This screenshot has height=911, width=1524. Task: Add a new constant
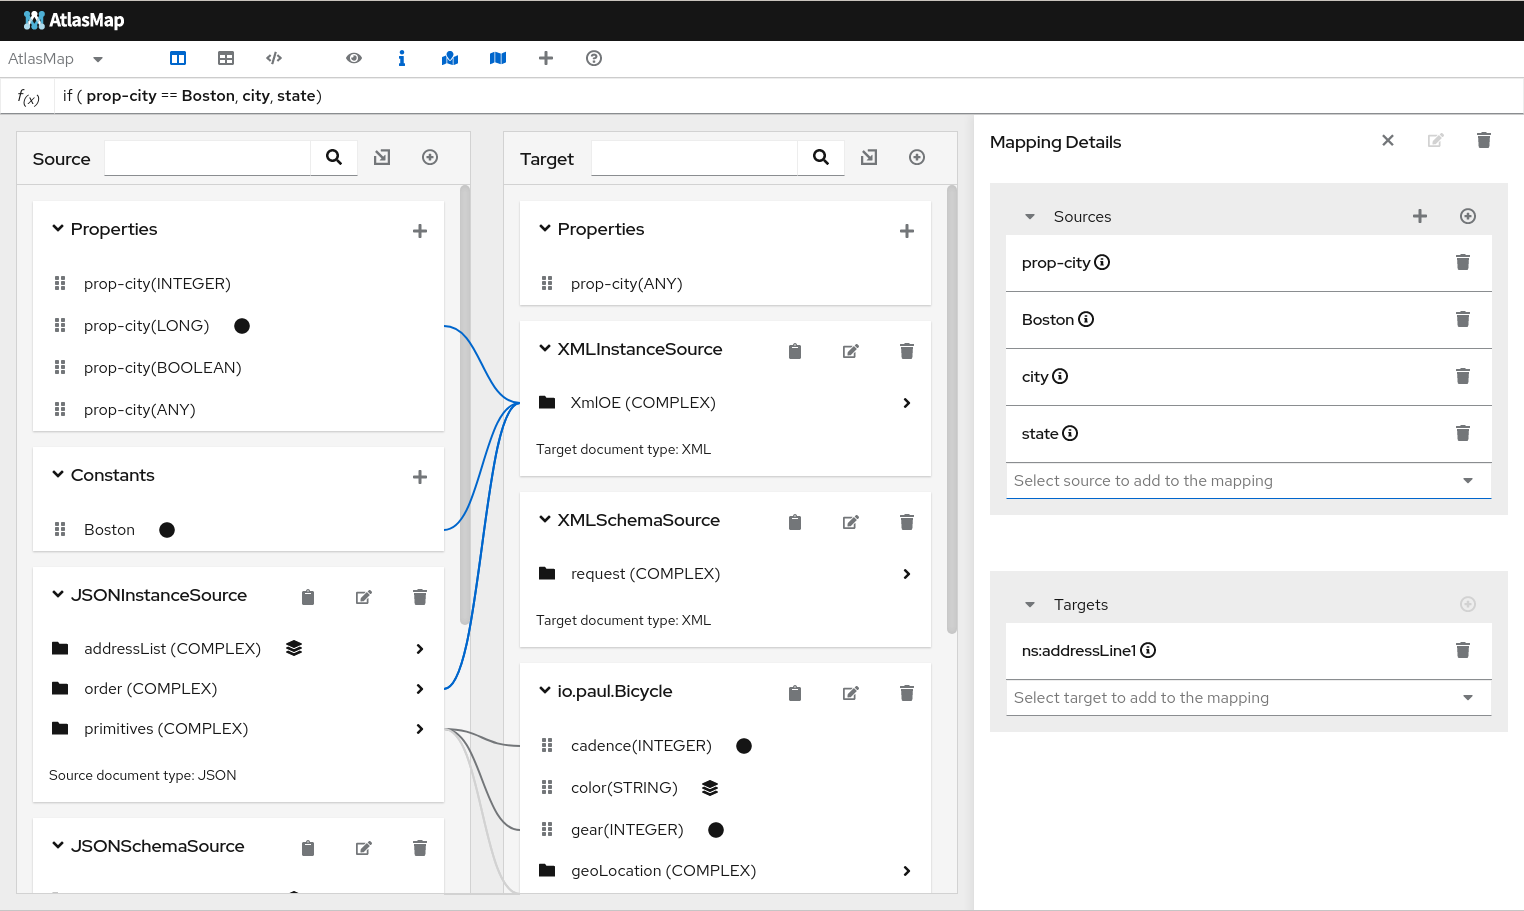[x=420, y=477]
